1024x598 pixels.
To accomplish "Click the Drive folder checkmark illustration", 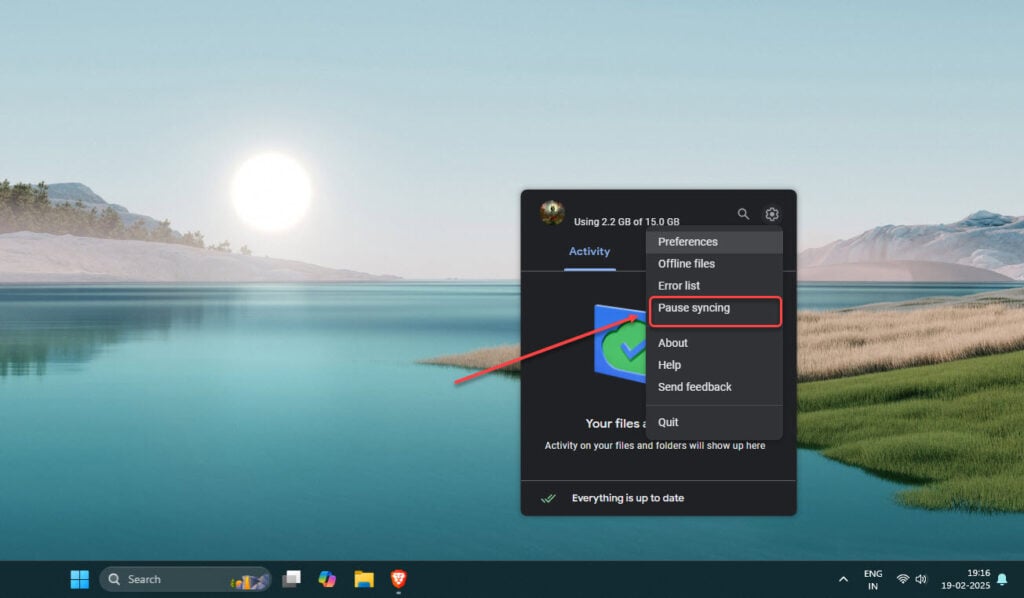I will pos(619,343).
